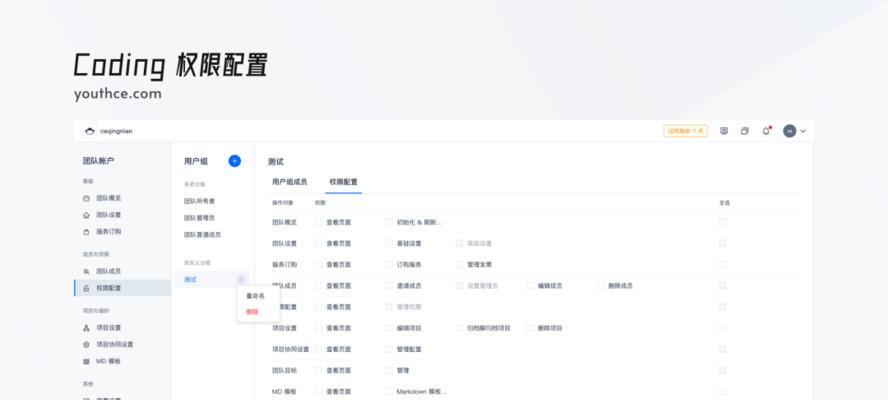Open 团队成员 via its people icon

click(x=86, y=272)
